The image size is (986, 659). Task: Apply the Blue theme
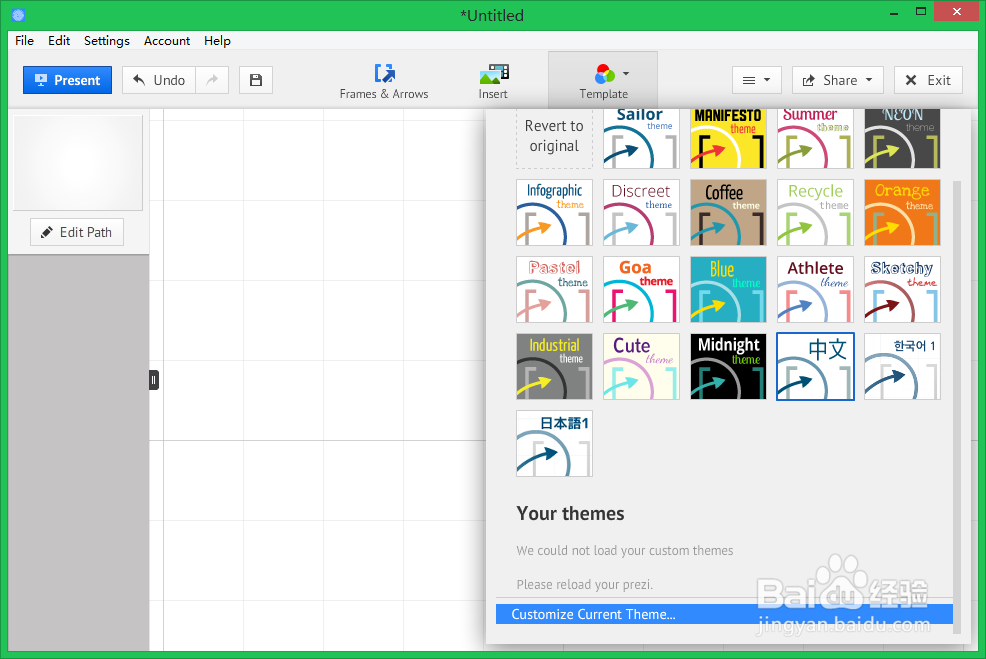728,289
